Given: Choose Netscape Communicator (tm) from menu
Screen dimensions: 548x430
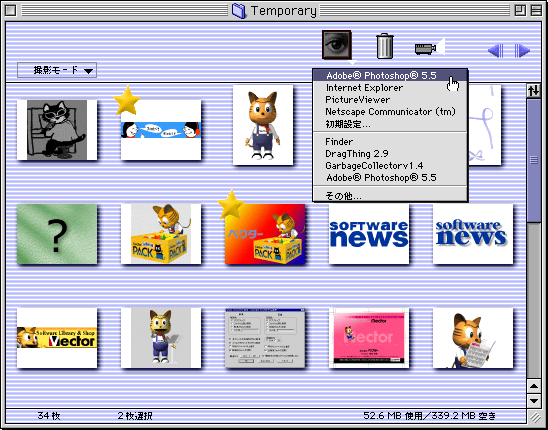Looking at the screenshot, I should 390,112.
